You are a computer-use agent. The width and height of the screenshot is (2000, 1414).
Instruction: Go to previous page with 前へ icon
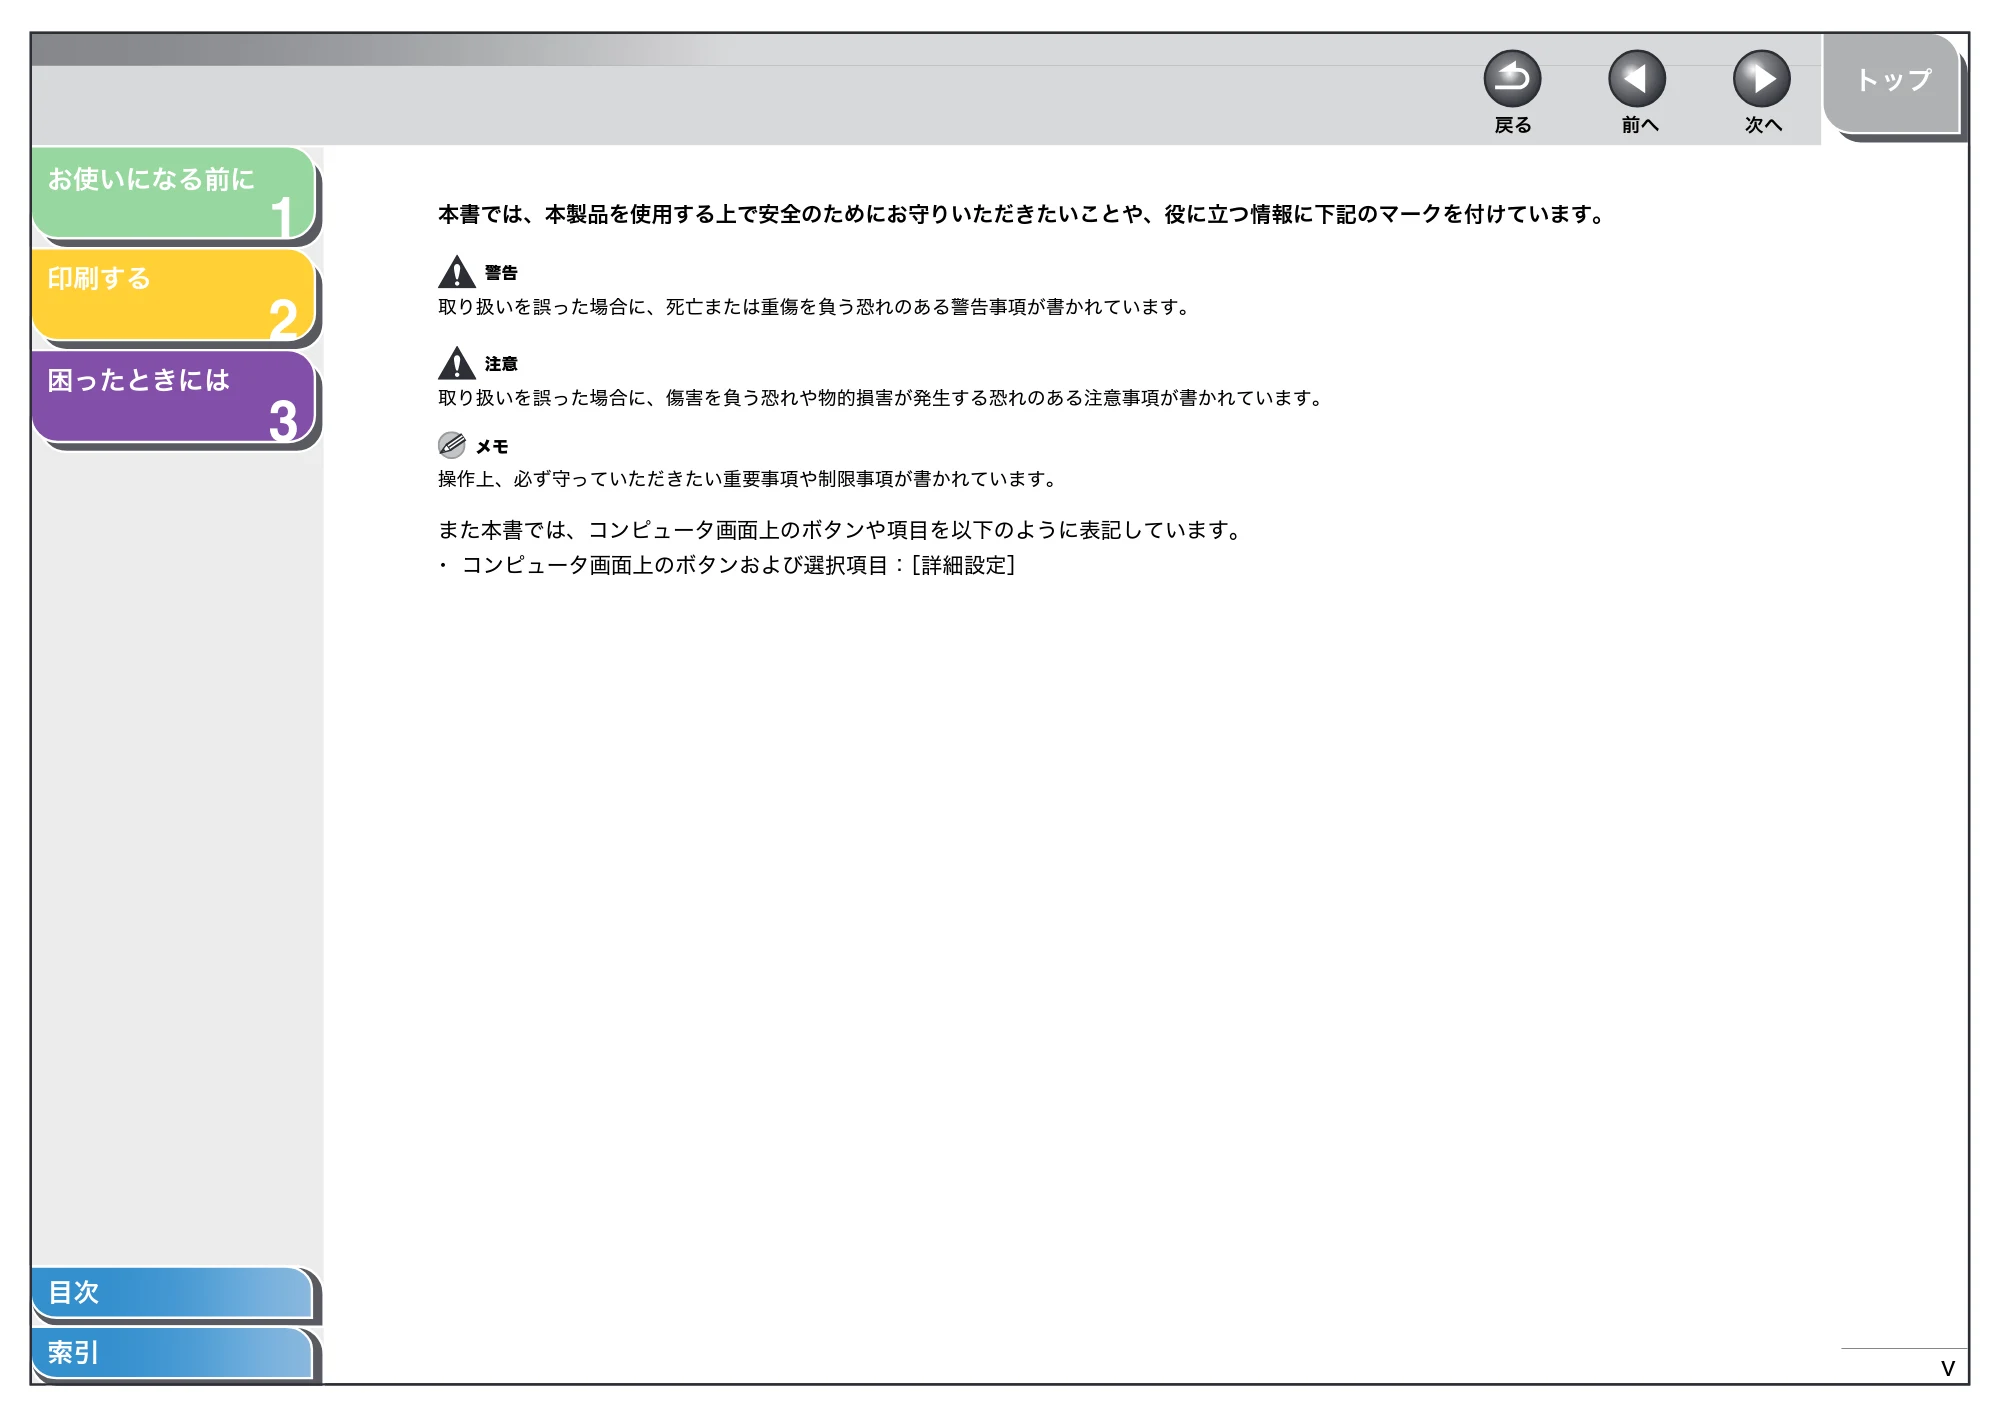click(x=1637, y=79)
